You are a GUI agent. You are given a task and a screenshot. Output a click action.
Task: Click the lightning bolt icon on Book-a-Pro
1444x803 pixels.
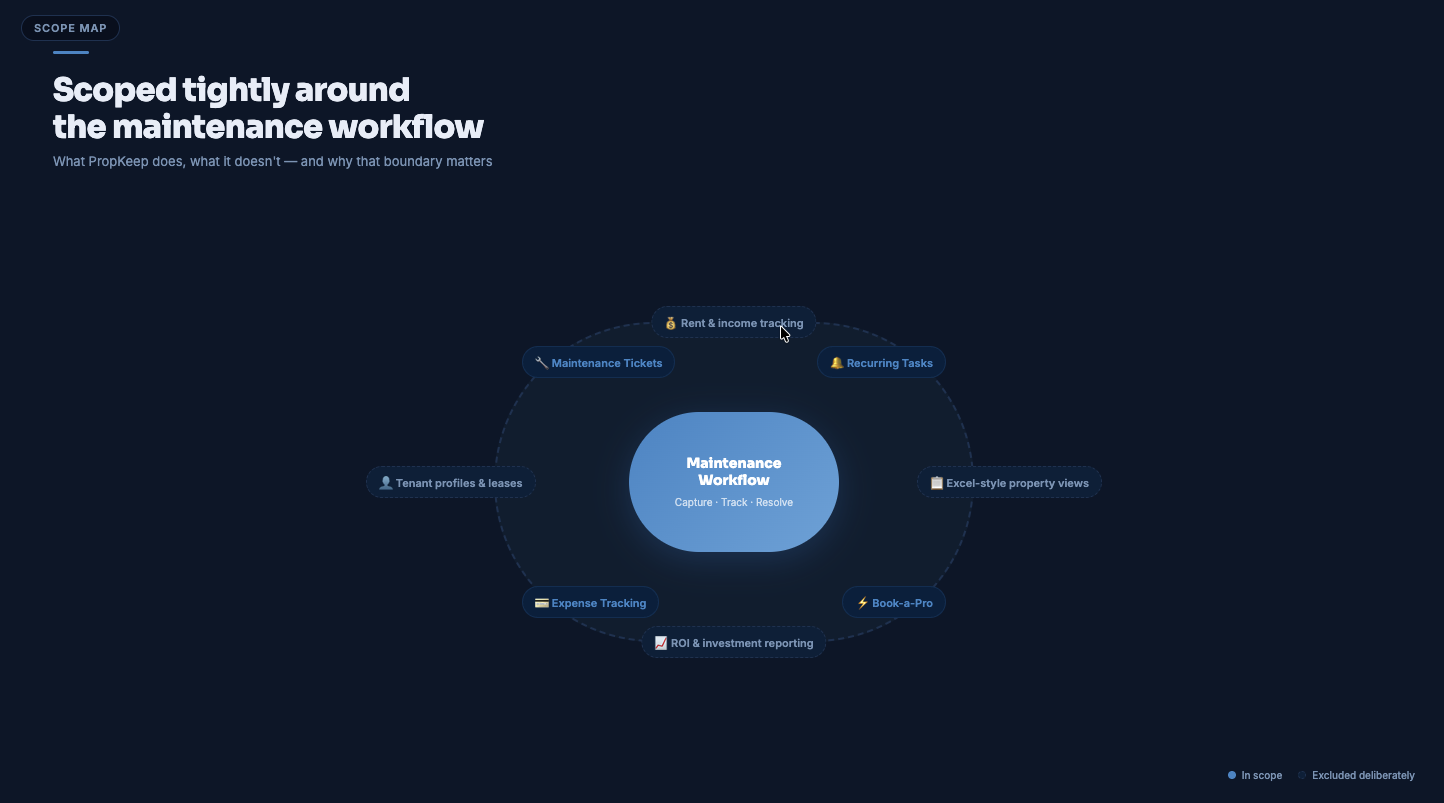pos(862,602)
